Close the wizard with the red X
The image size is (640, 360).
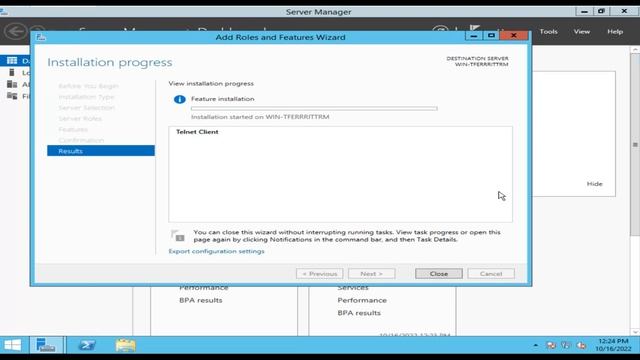[514, 36]
